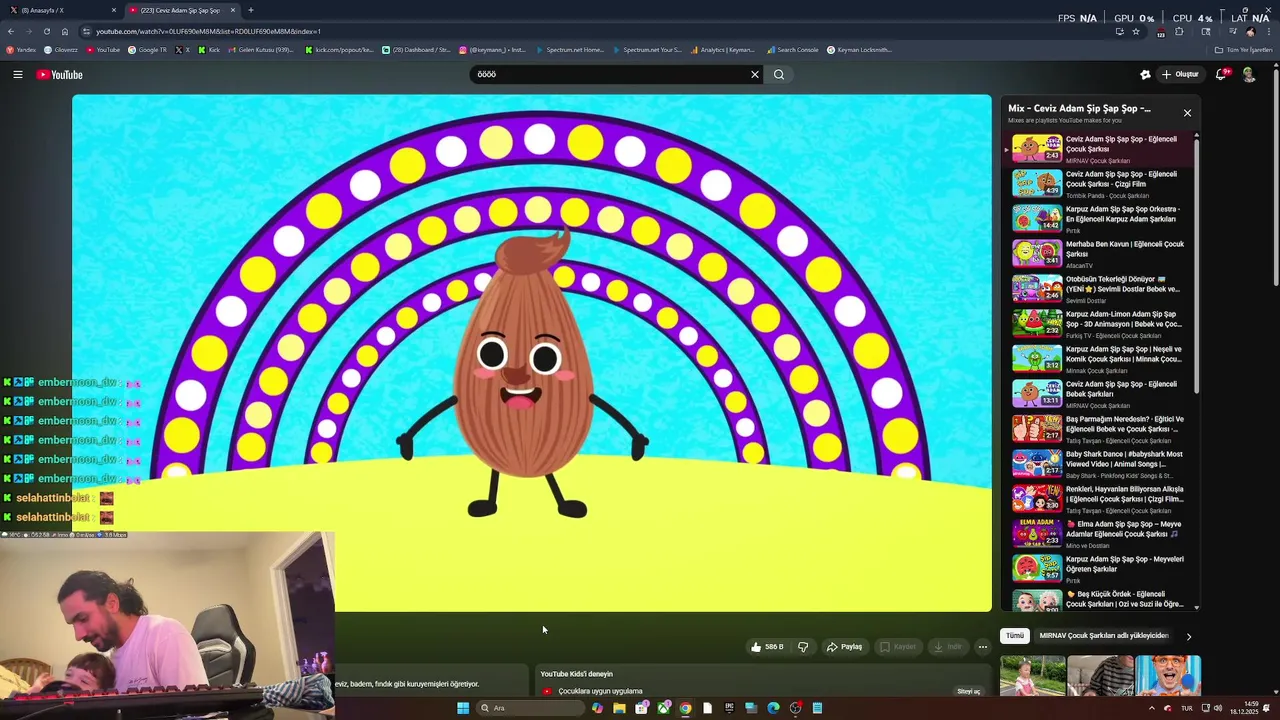Open the Kick bookmark

[x=209, y=50]
